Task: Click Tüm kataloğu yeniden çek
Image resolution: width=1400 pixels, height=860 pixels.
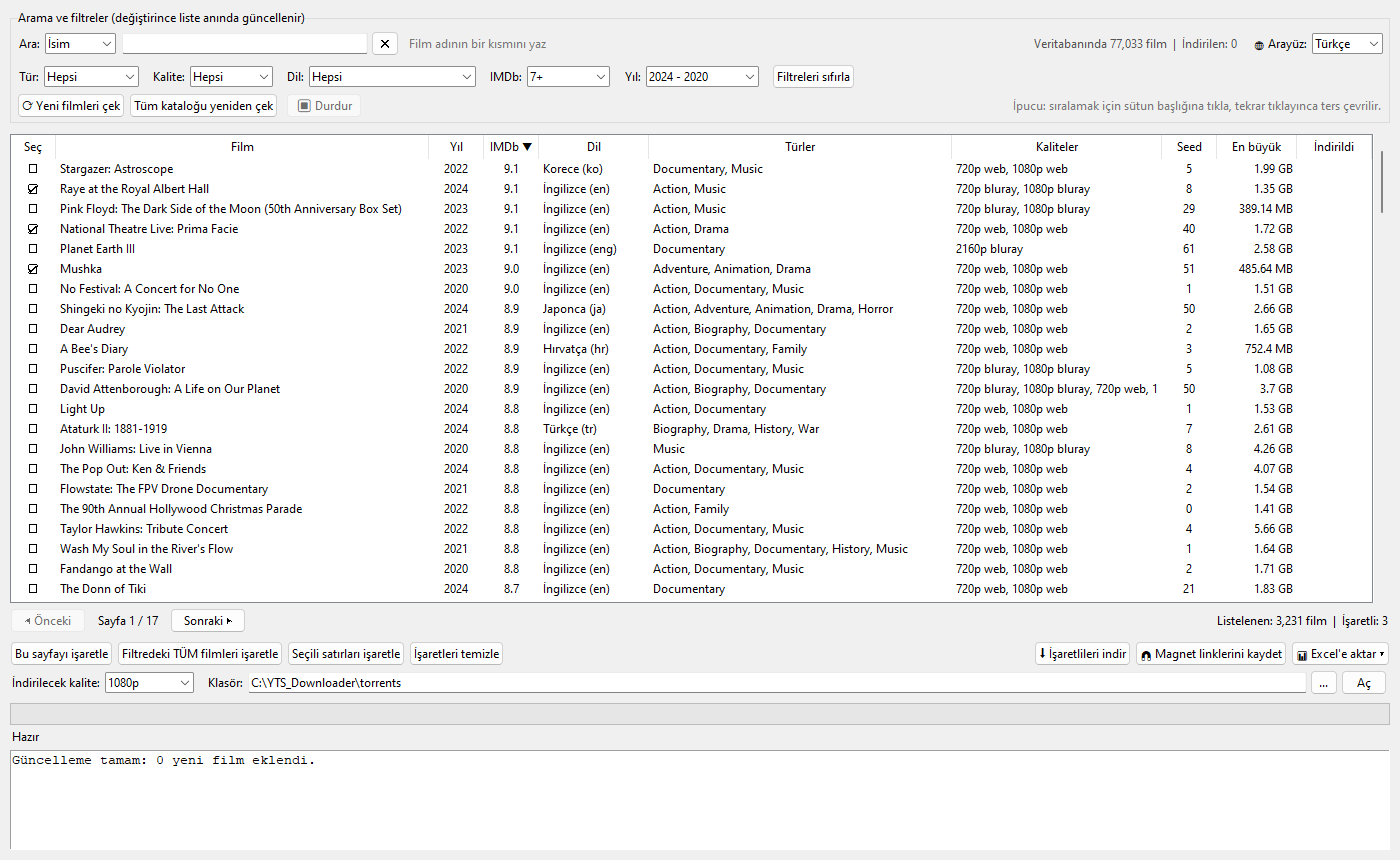Action: click(x=203, y=106)
